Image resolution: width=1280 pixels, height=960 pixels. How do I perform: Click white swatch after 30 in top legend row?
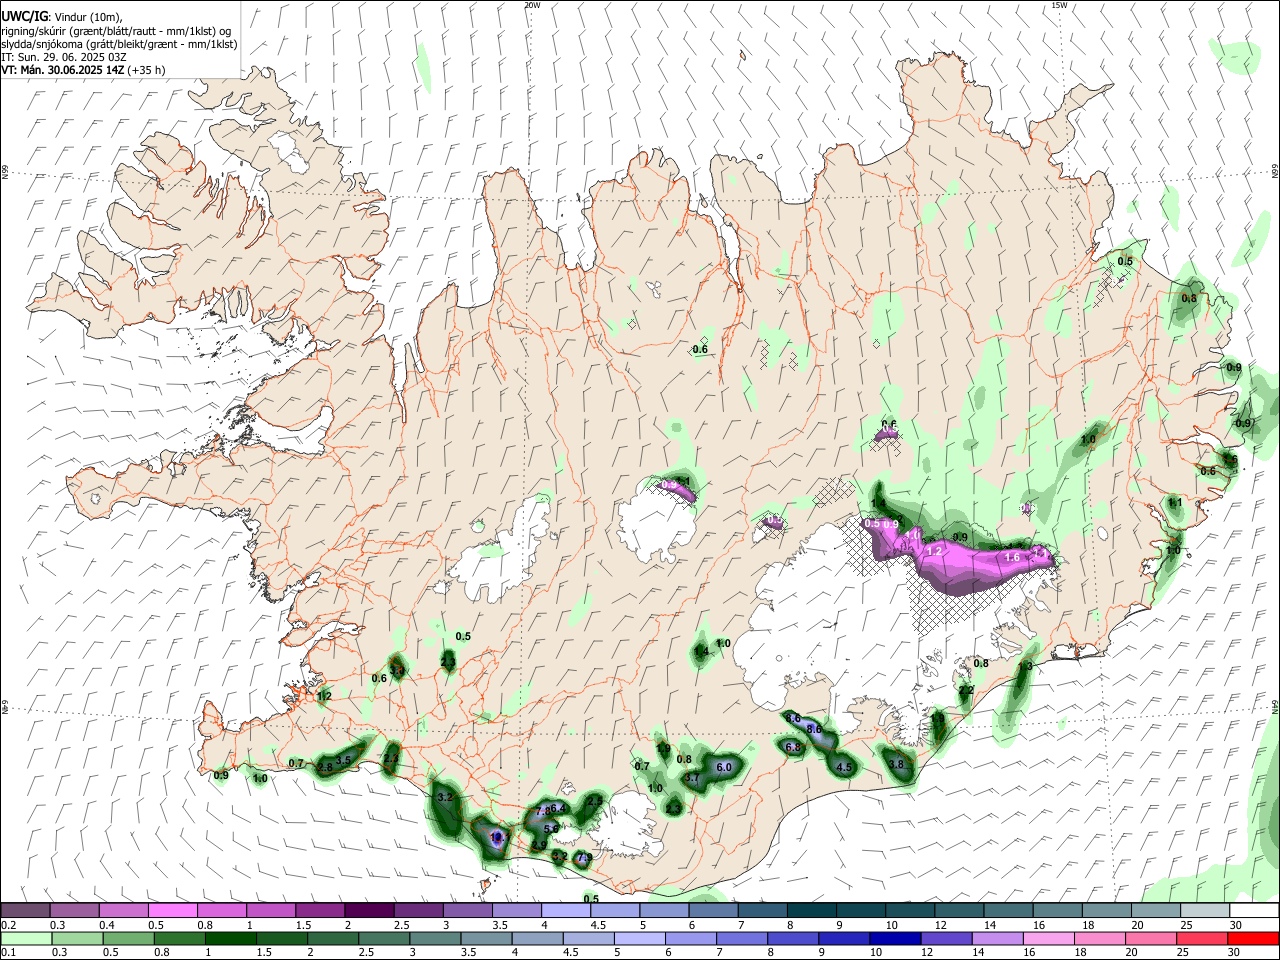pos(1254,910)
